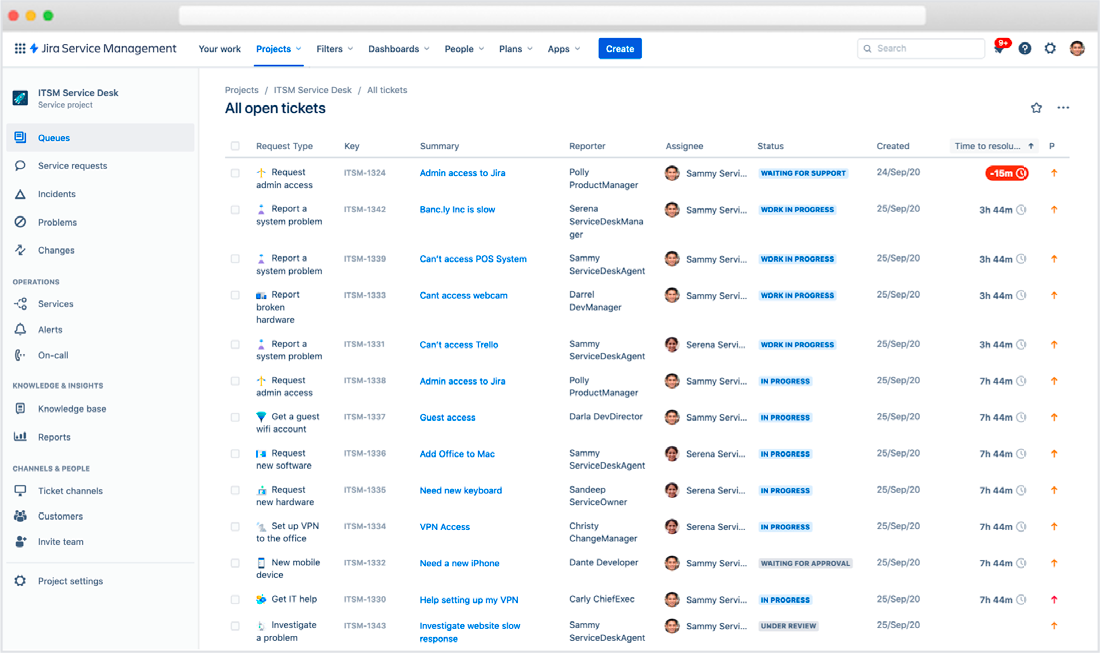
Task: Open Your work in top navigation
Action: (x=220, y=48)
